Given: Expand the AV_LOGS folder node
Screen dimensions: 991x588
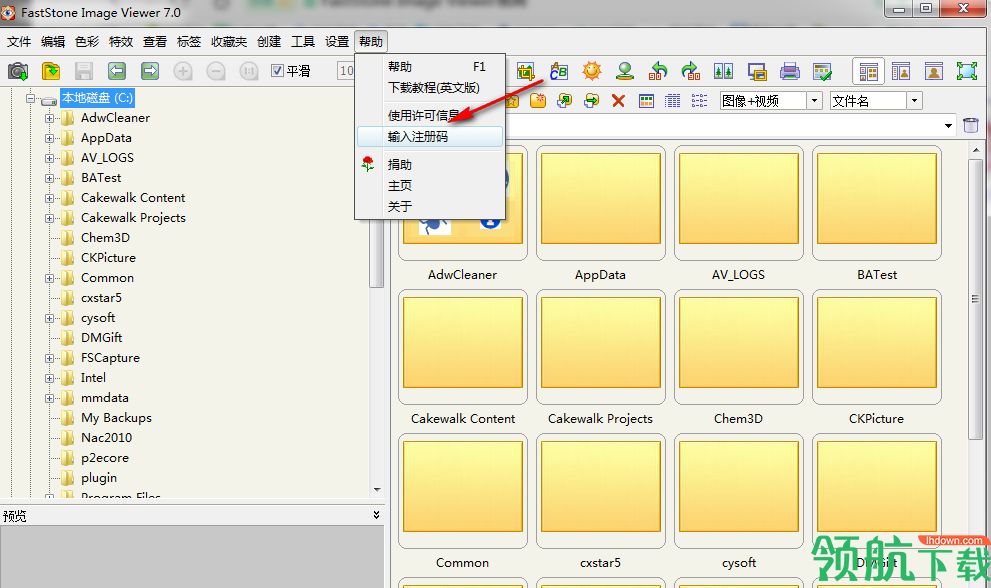Looking at the screenshot, I should [x=49, y=158].
